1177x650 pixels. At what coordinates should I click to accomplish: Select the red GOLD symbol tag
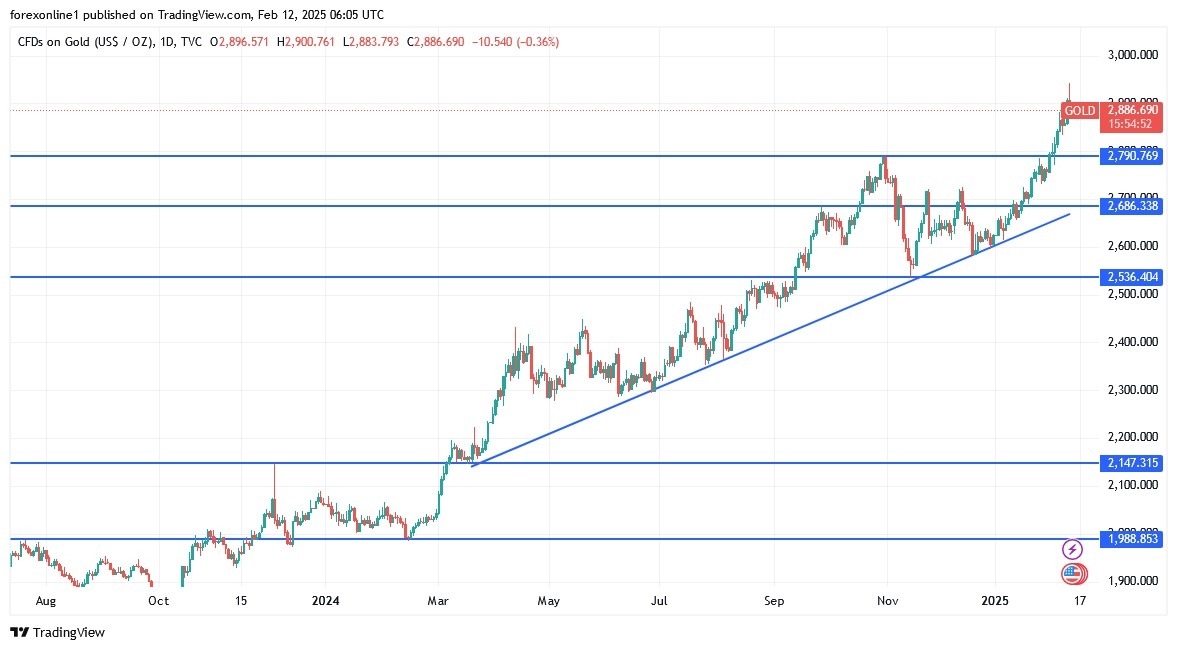click(x=1079, y=111)
